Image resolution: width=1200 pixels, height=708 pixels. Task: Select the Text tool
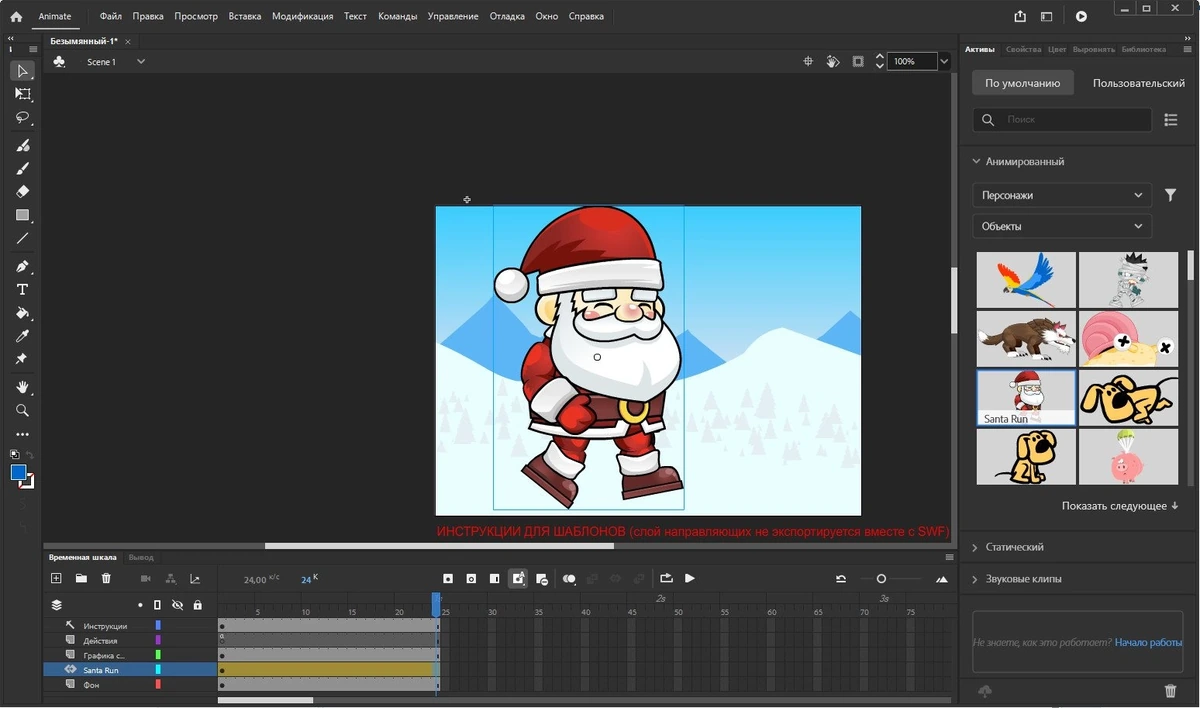tap(22, 289)
